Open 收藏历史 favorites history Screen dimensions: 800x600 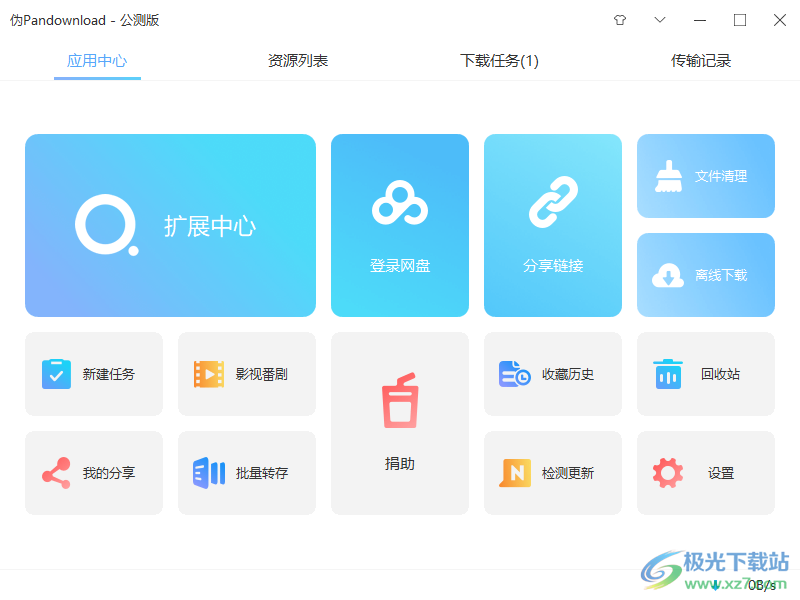[552, 373]
